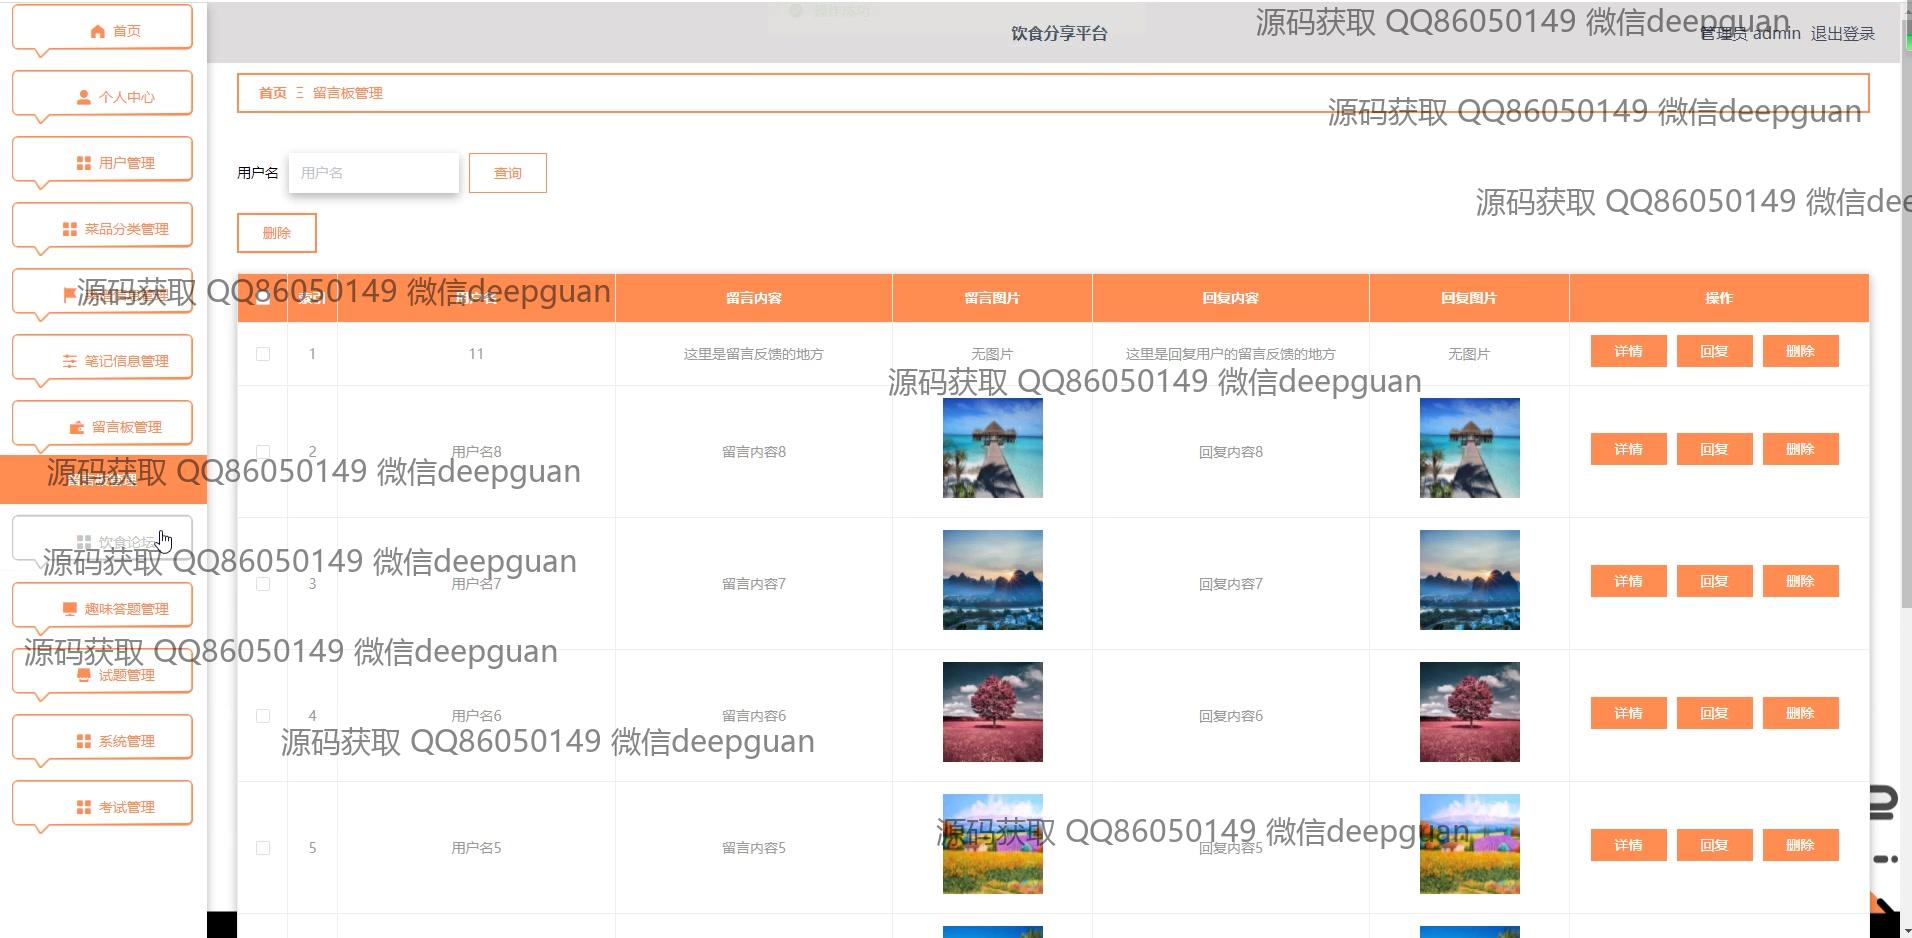Click 删除 for the 用户名6 row

point(1800,713)
